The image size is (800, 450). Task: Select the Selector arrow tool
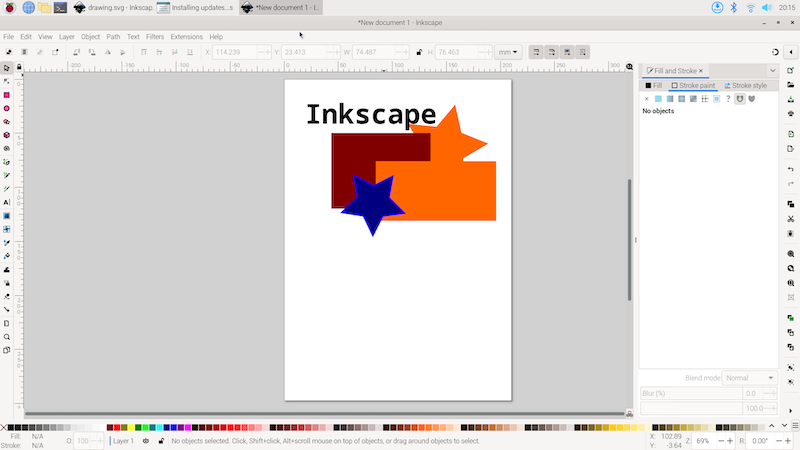click(x=7, y=68)
